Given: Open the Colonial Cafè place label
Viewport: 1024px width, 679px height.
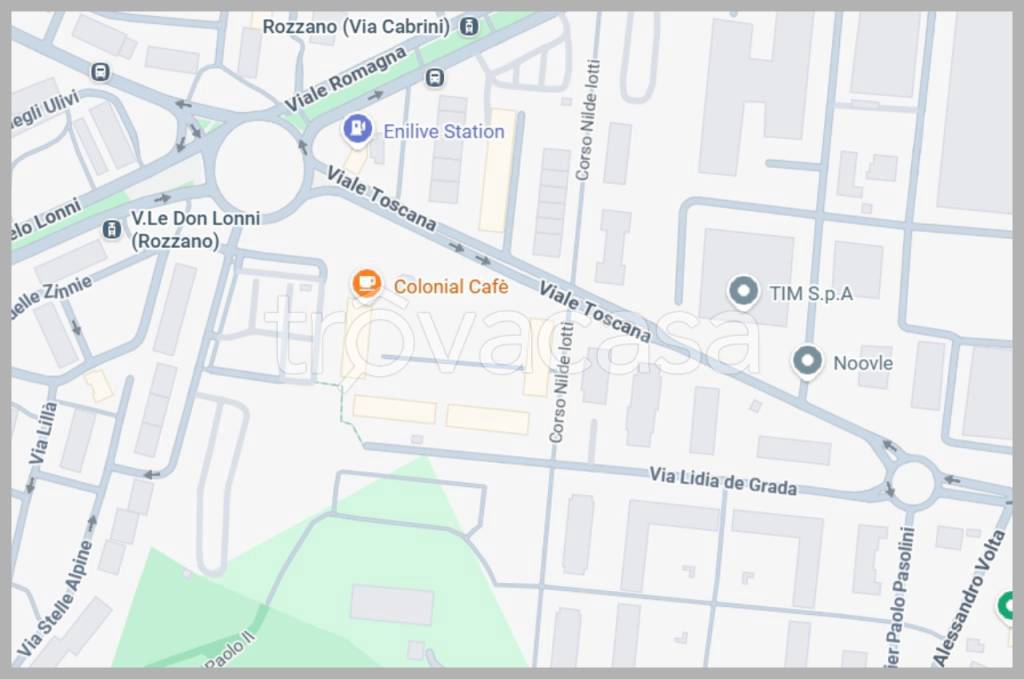Looking at the screenshot, I should click(451, 286).
